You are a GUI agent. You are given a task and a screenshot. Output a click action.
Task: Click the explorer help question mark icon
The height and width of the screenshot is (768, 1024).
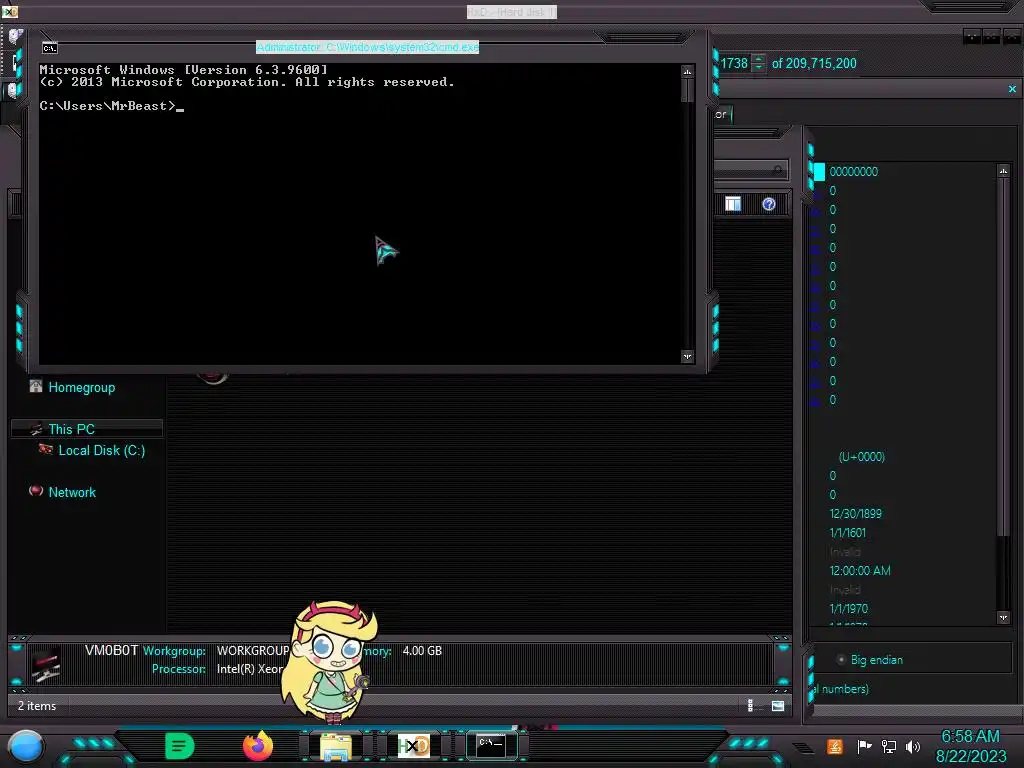click(769, 204)
